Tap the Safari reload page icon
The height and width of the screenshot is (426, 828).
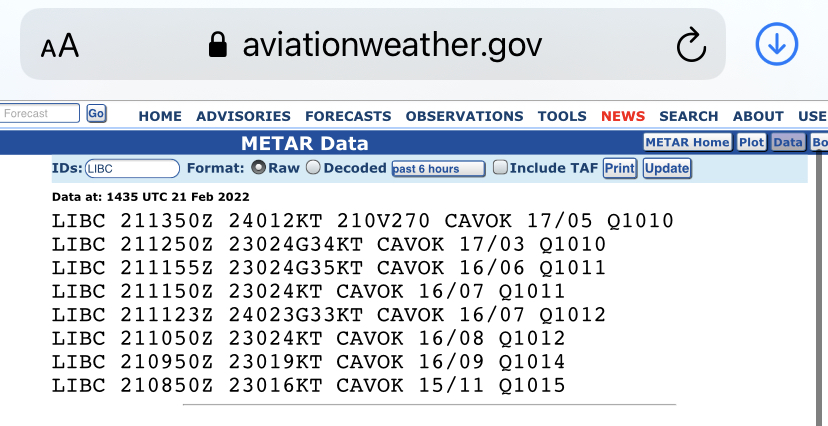point(691,44)
